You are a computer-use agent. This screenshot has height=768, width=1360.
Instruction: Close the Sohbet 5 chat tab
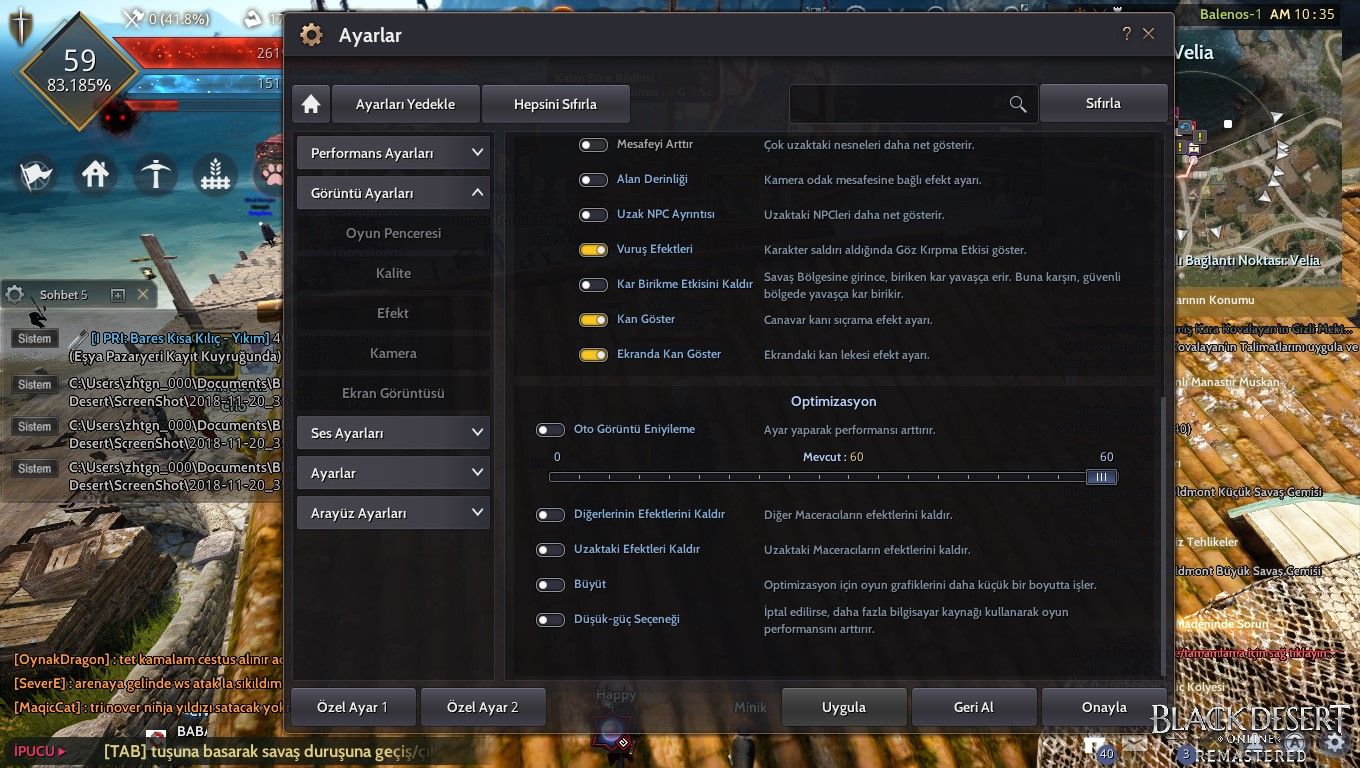point(143,294)
